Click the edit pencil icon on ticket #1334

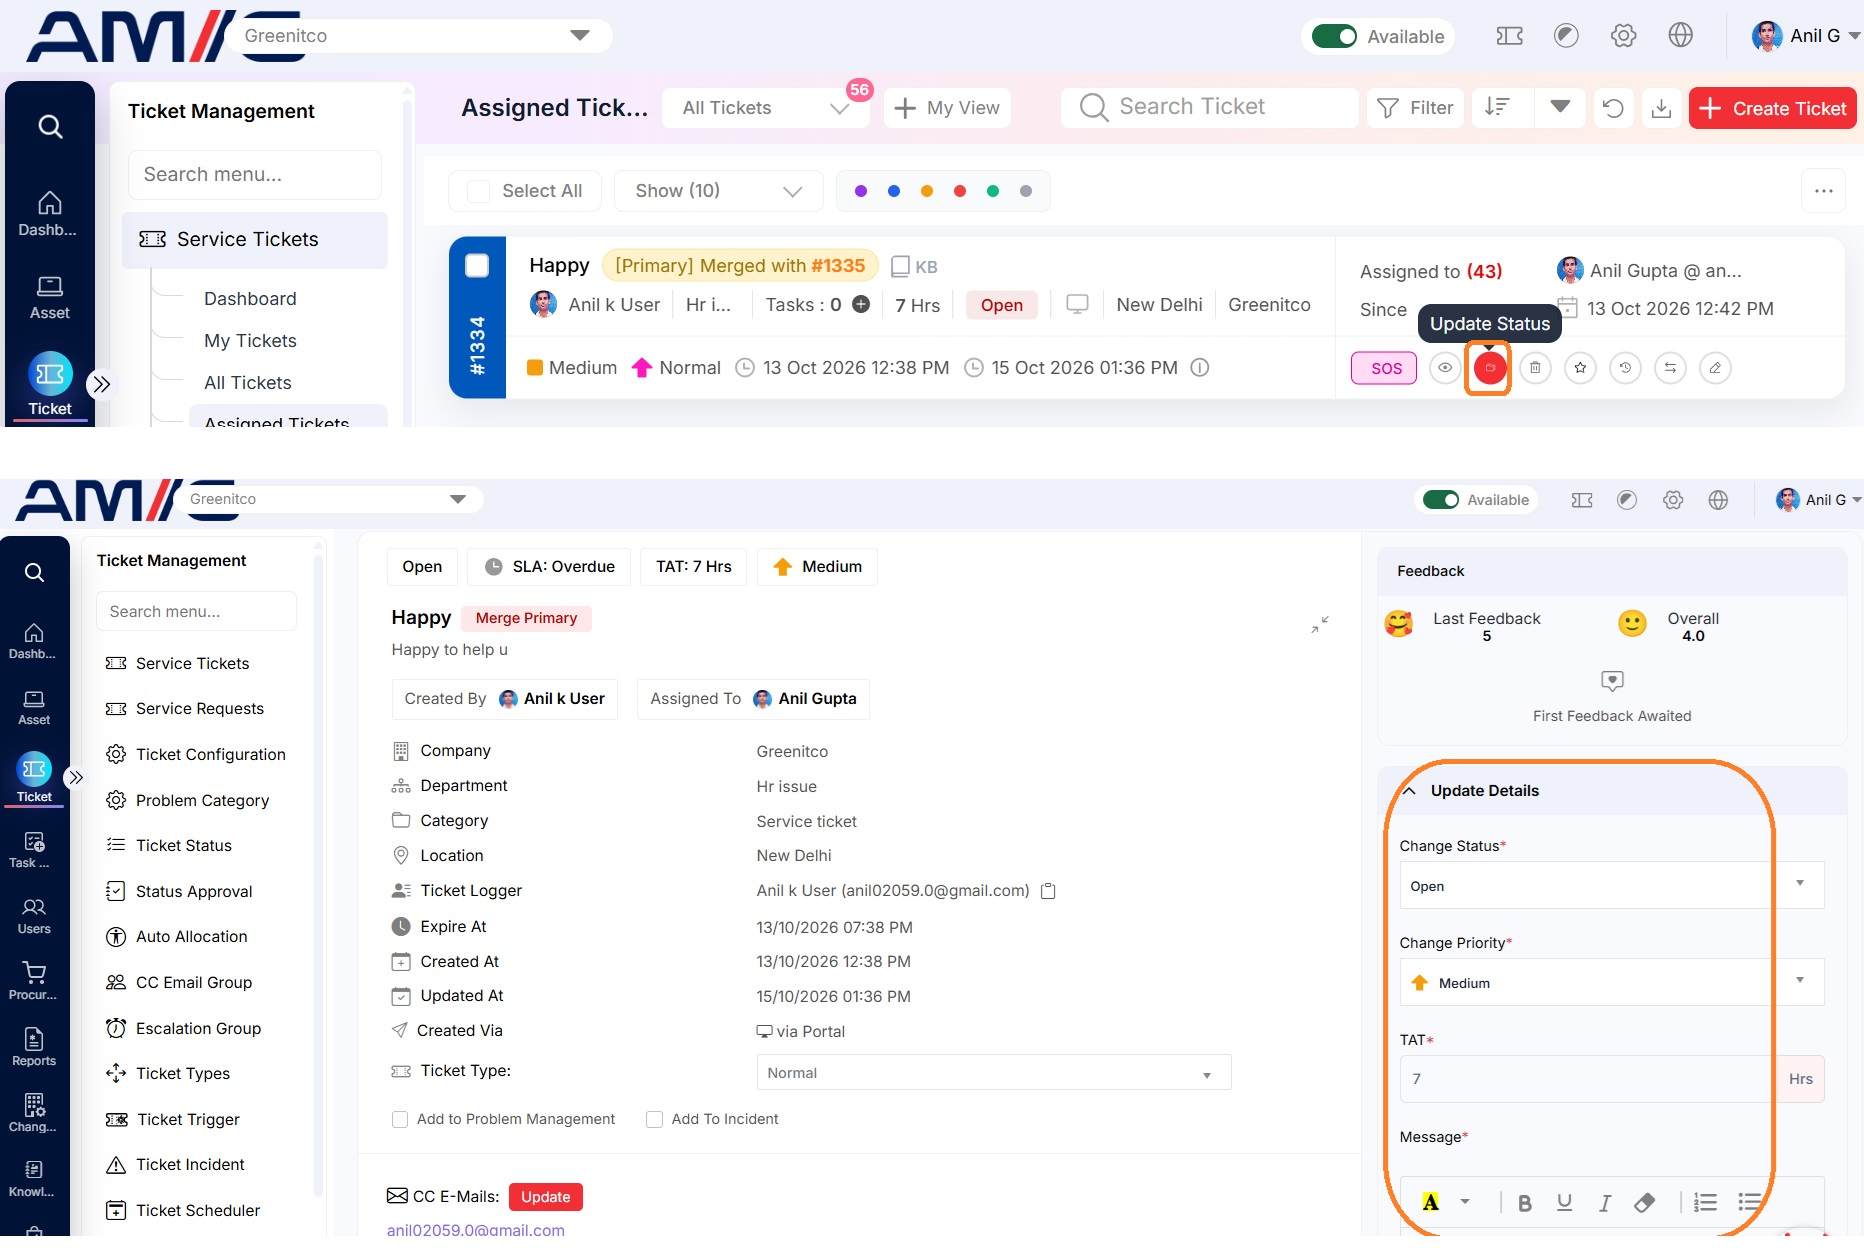coord(1715,368)
